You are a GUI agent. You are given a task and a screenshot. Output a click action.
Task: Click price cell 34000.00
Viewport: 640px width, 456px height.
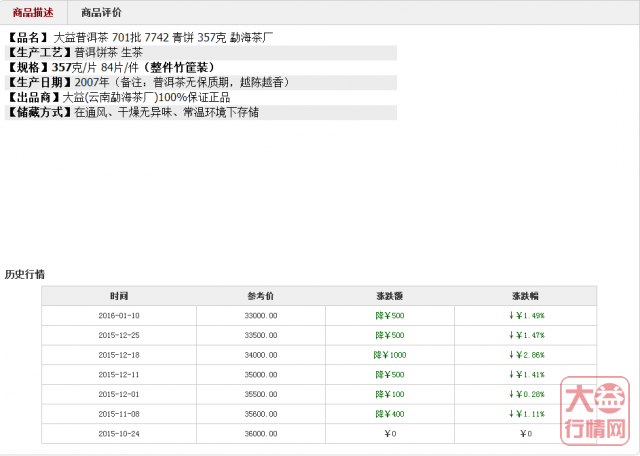coord(261,355)
